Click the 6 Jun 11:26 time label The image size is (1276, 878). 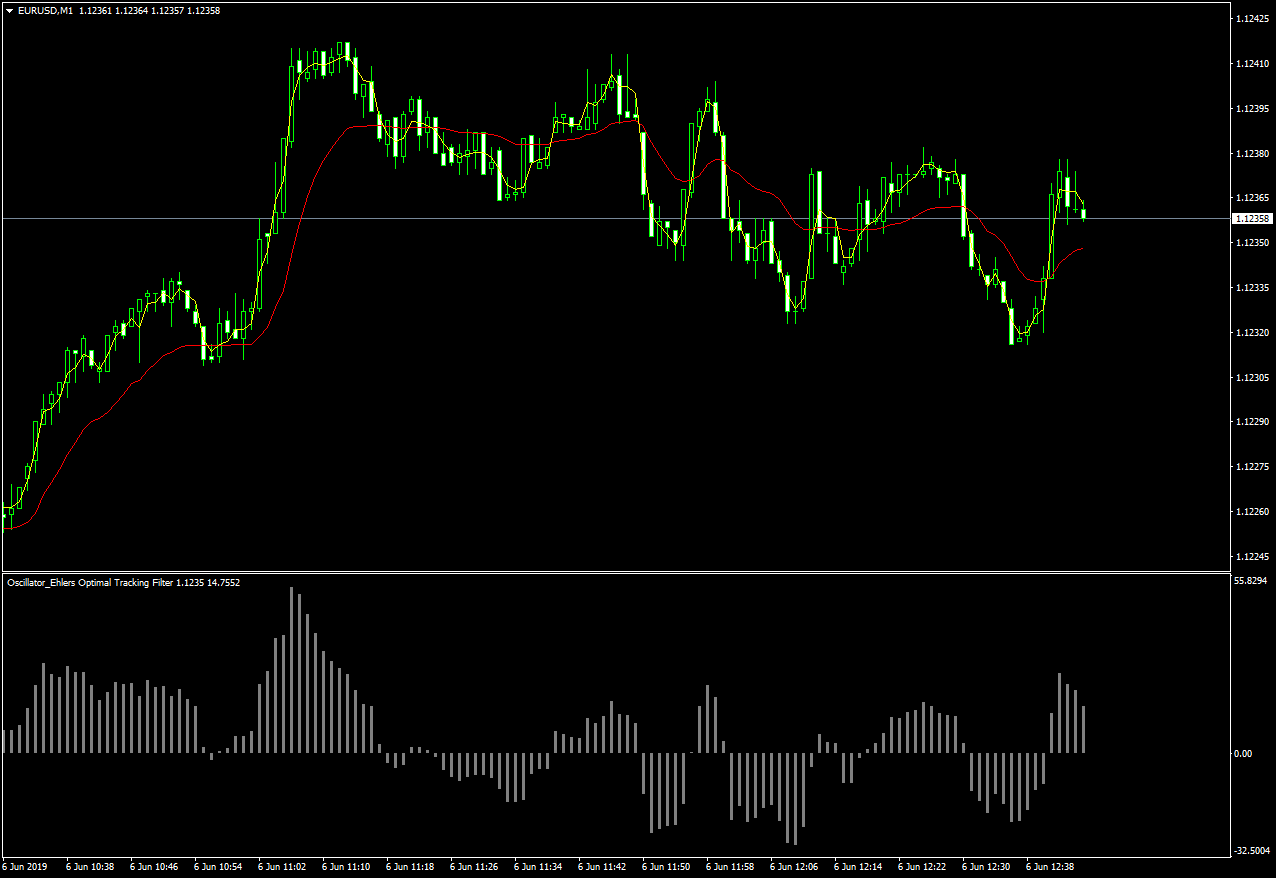coord(474,867)
